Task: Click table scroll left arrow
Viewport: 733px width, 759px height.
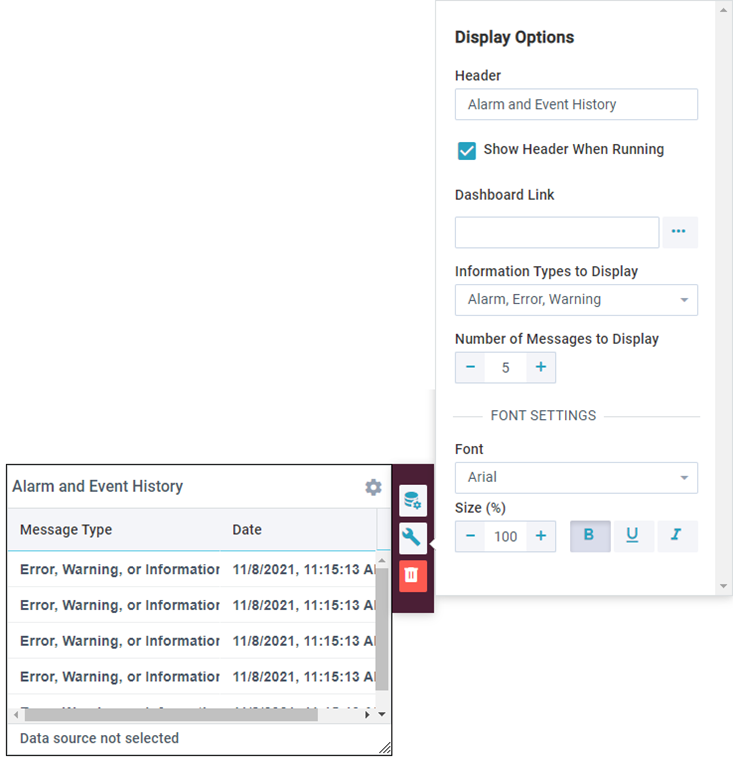Action: 16,714
